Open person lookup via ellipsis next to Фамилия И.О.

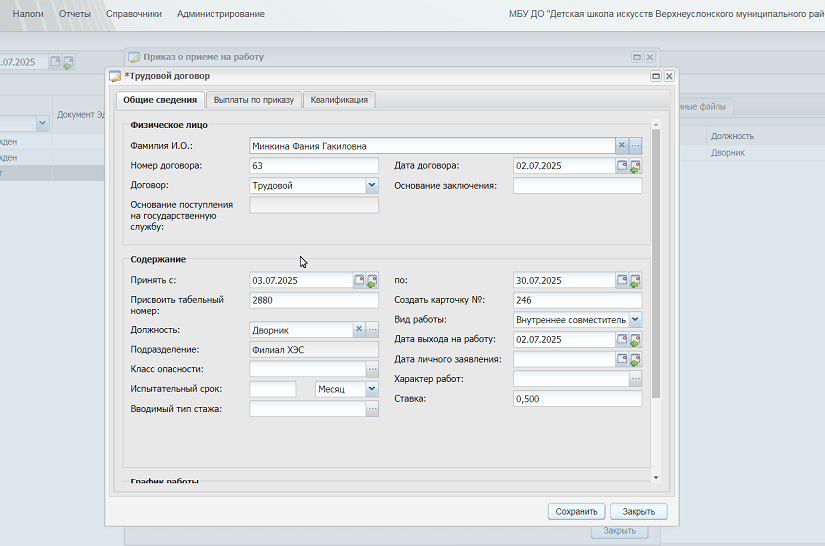tap(636, 146)
